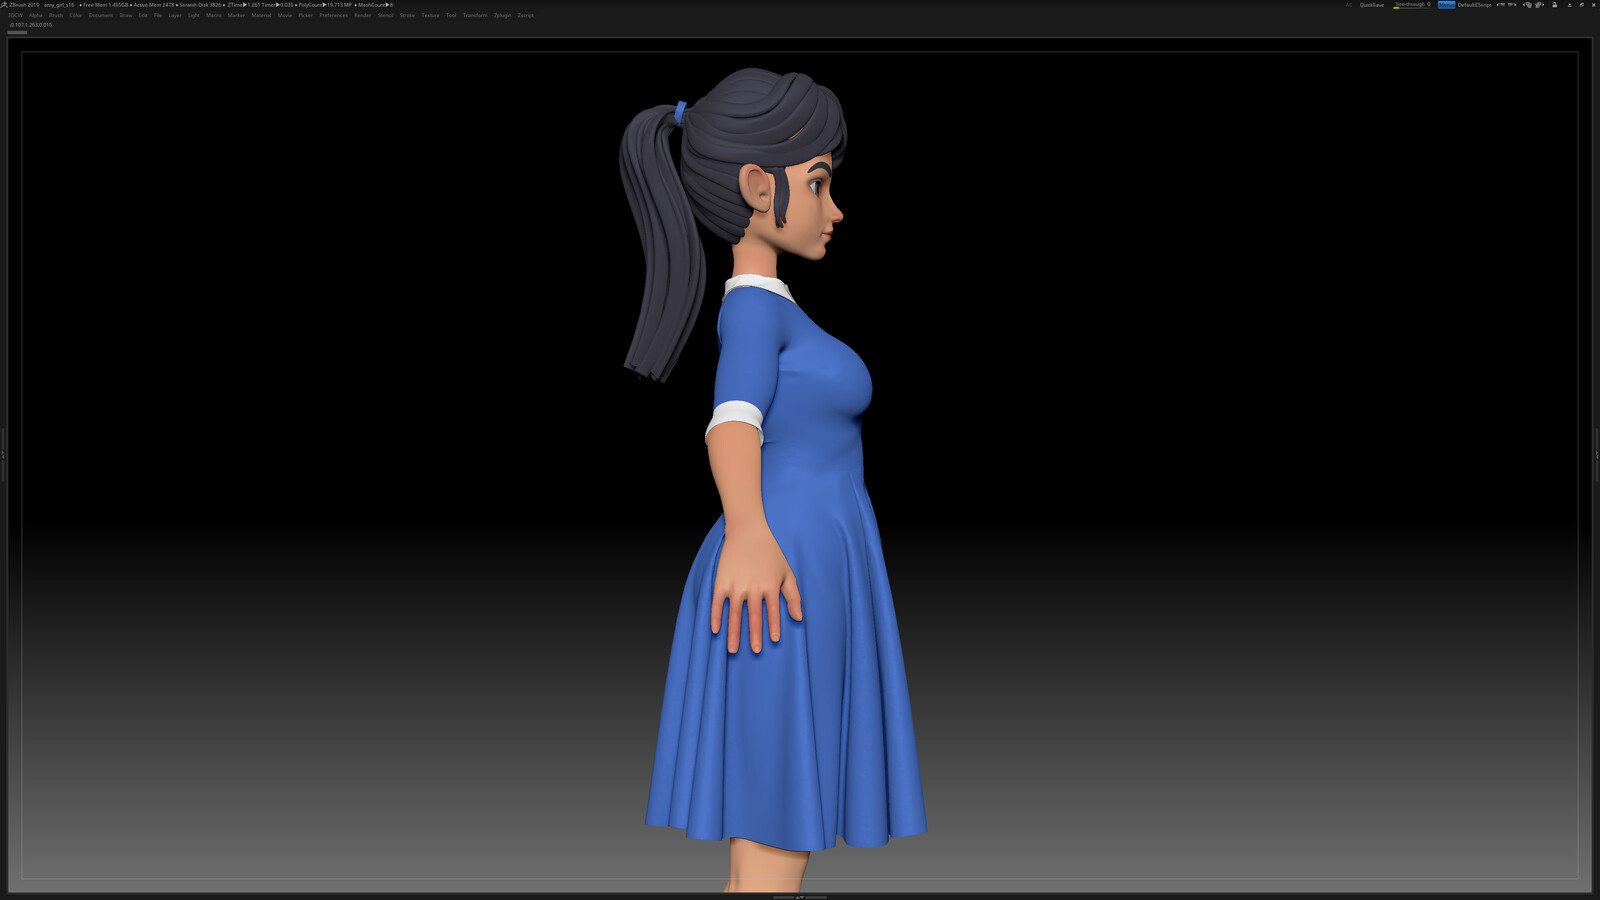Open the Transform menu

[475, 15]
